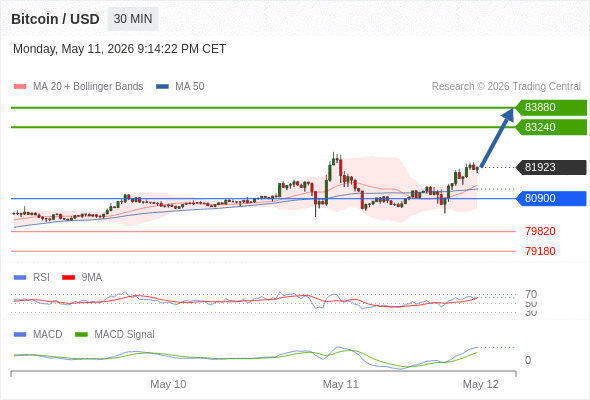590x400 pixels.
Task: Click the May 10 date axis label
Action: 168,384
